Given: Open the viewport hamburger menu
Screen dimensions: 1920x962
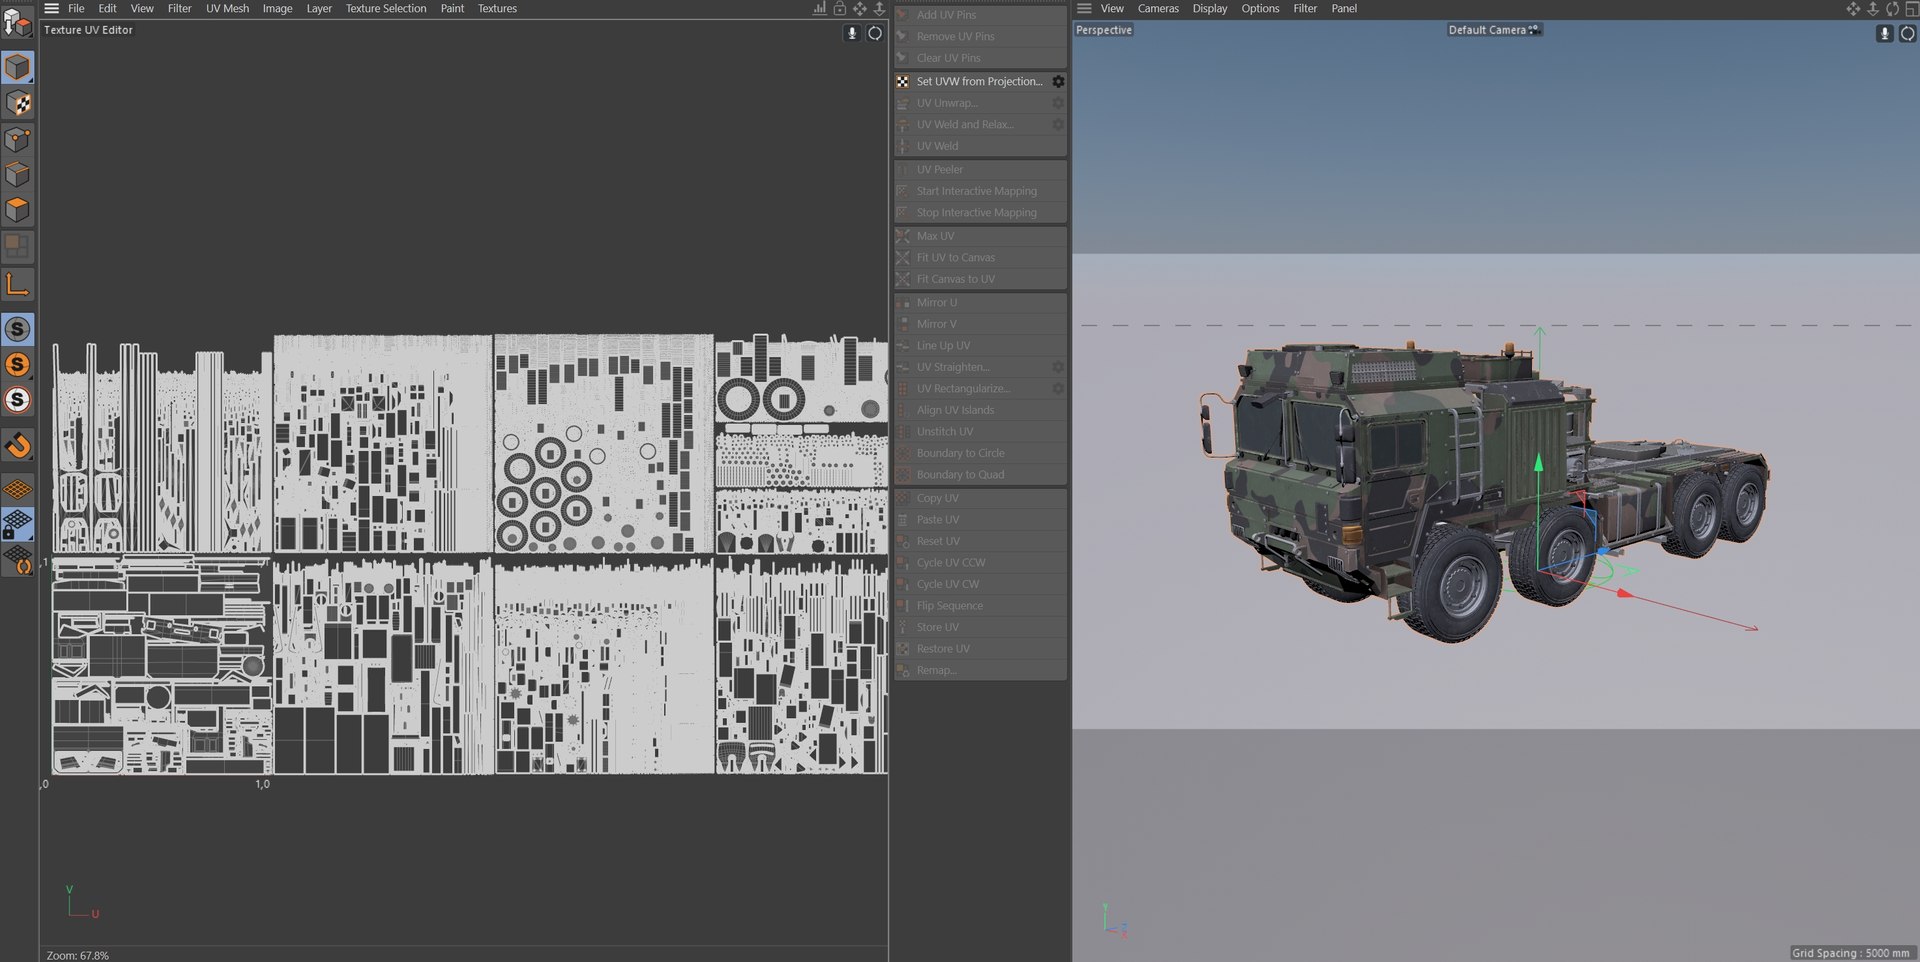Looking at the screenshot, I should coord(1084,8).
